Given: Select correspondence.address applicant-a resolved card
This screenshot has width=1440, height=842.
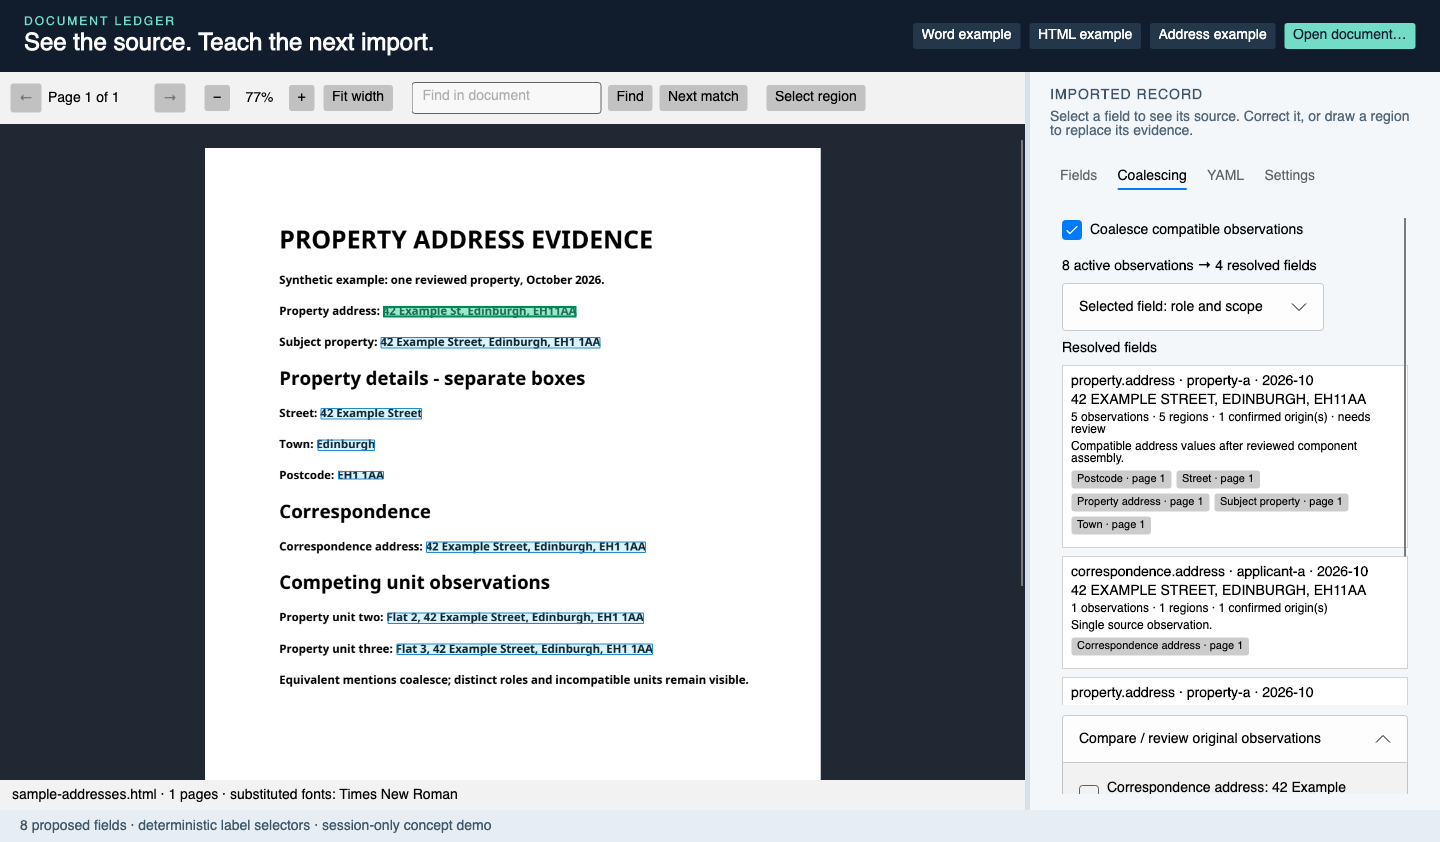Looking at the screenshot, I should click(1234, 612).
